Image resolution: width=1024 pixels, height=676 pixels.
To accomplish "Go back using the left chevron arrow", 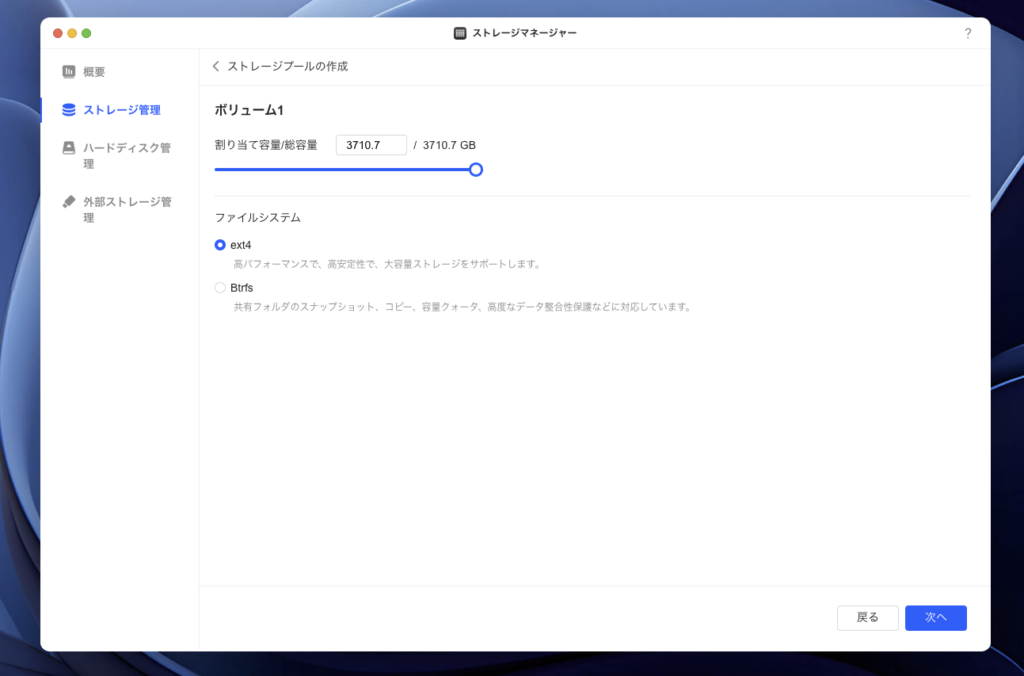I will (x=216, y=66).
